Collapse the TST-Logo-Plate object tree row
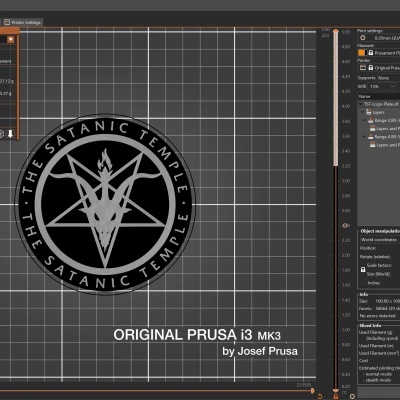Viewport: 400px width, 400px height. coord(361,104)
